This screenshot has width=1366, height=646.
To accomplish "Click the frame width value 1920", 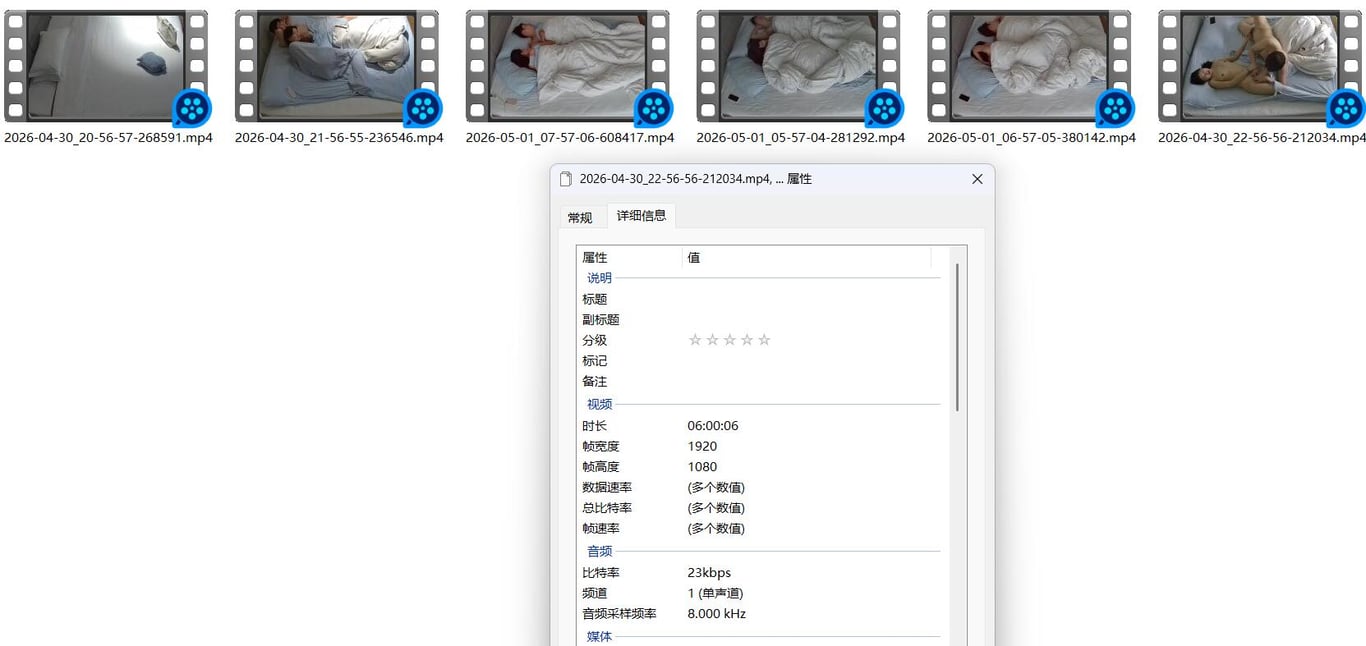I will point(702,446).
